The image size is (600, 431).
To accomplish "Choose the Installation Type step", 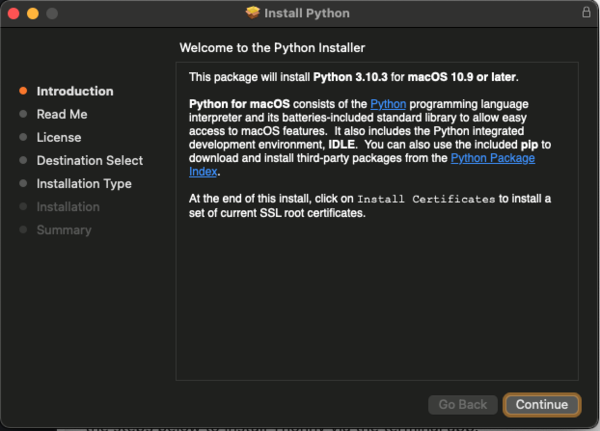I will tap(84, 183).
